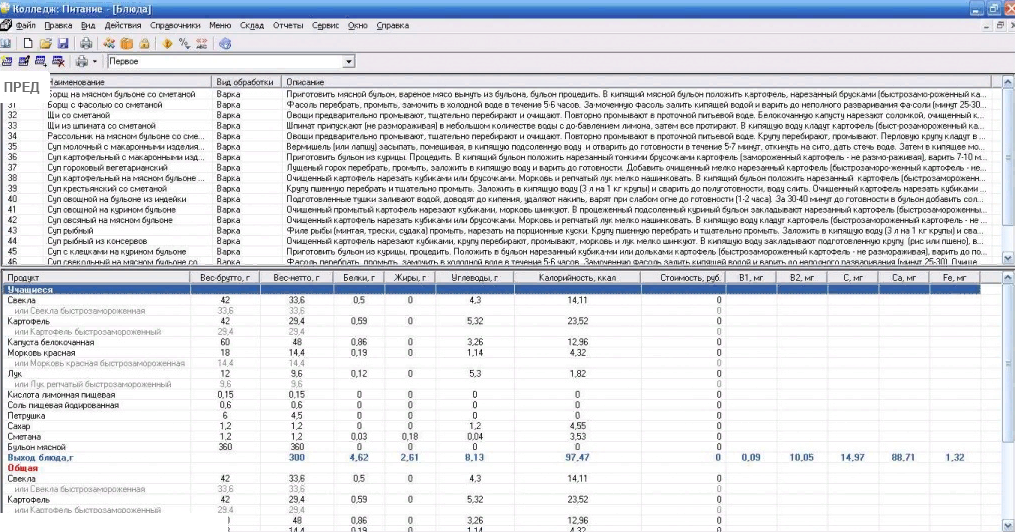Click the 'Общая' section row in products table
The width and height of the screenshot is (1015, 532).
(22, 467)
